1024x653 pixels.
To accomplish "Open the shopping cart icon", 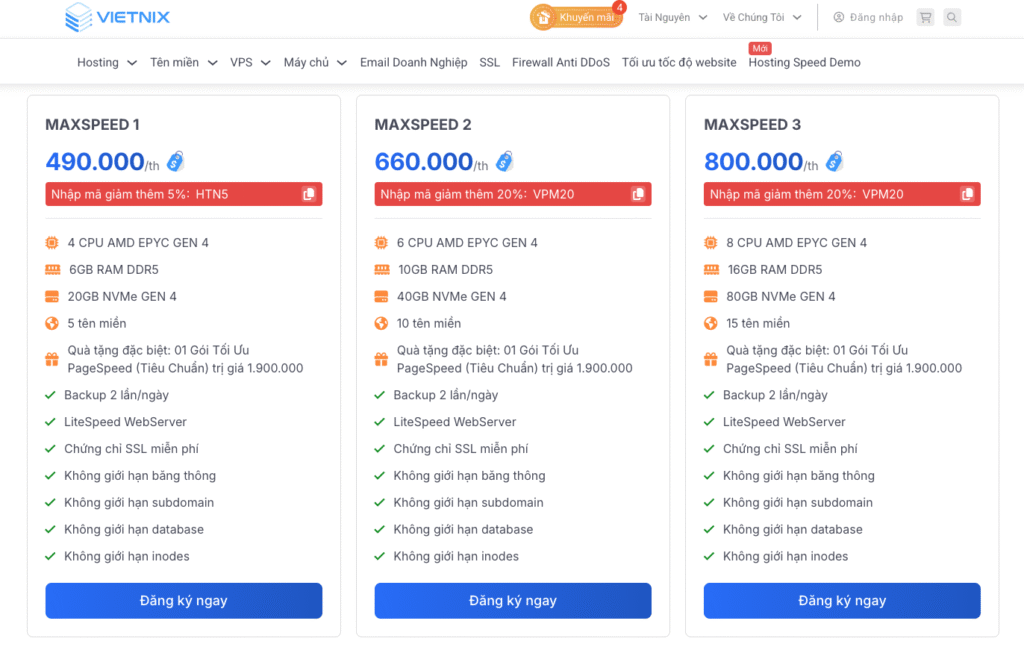I will [925, 17].
